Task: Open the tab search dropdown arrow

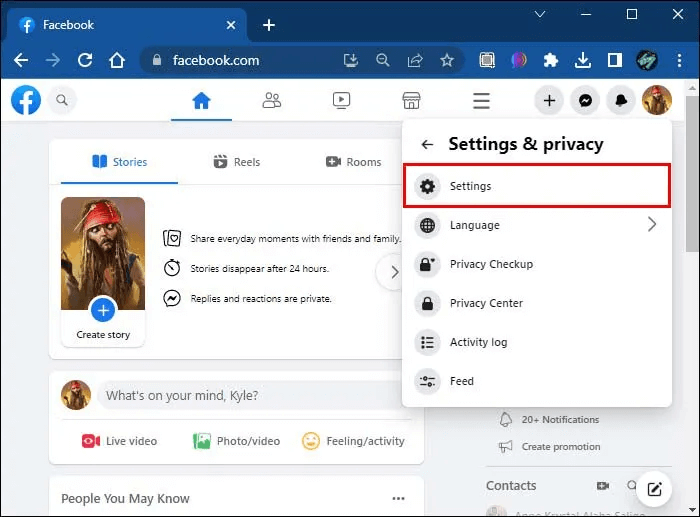Action: point(540,14)
